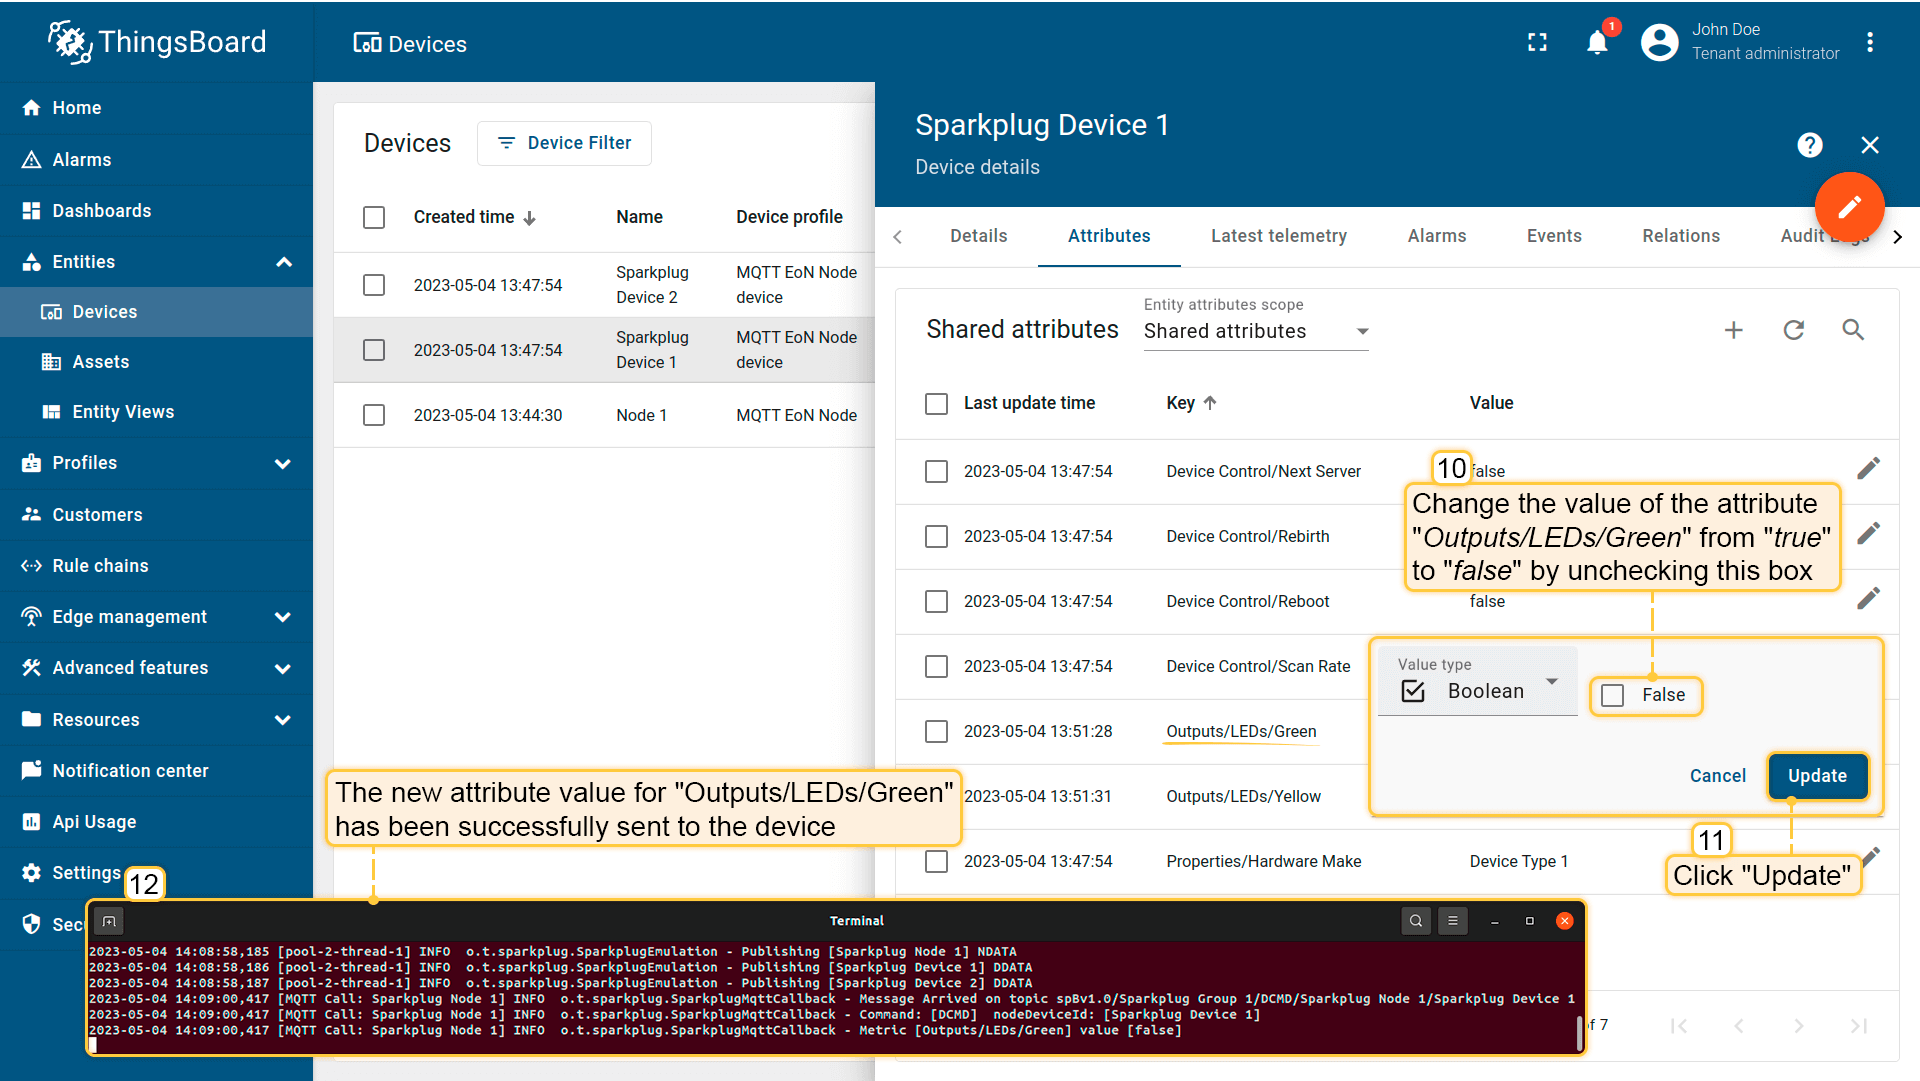The height and width of the screenshot is (1081, 1920).
Task: Open the Device Filter button
Action: 564,143
